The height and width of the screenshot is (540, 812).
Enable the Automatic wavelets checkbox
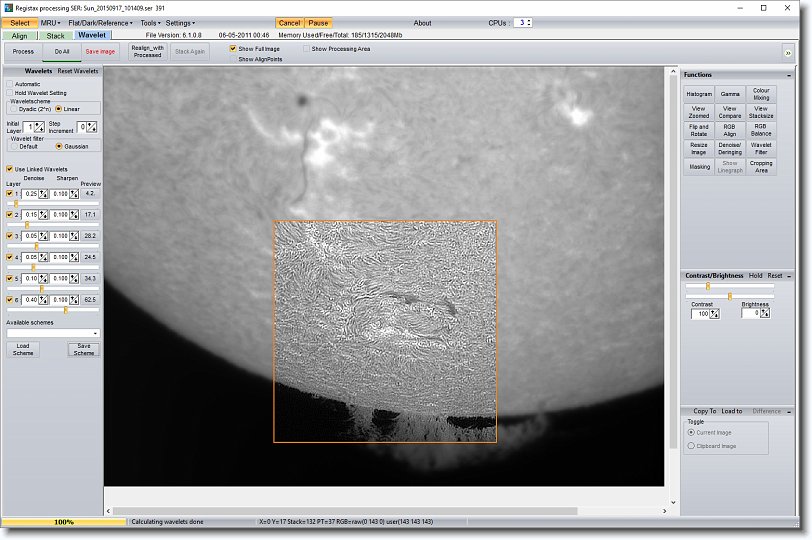(9, 84)
